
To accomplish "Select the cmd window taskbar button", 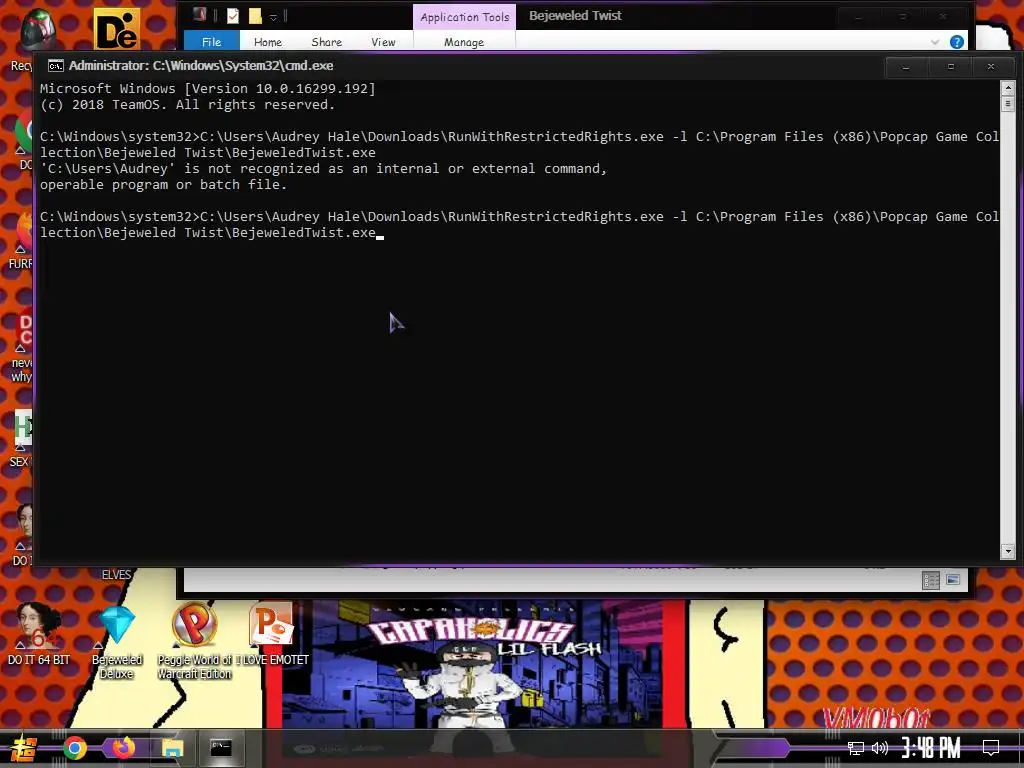I will (221, 748).
